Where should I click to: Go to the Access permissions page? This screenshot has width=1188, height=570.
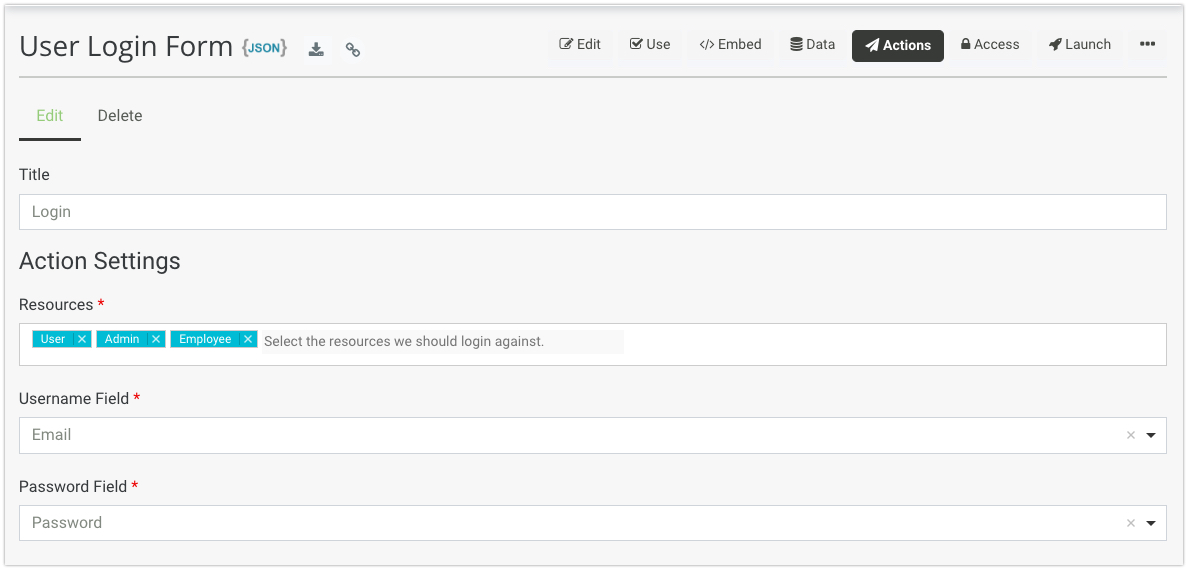point(990,45)
